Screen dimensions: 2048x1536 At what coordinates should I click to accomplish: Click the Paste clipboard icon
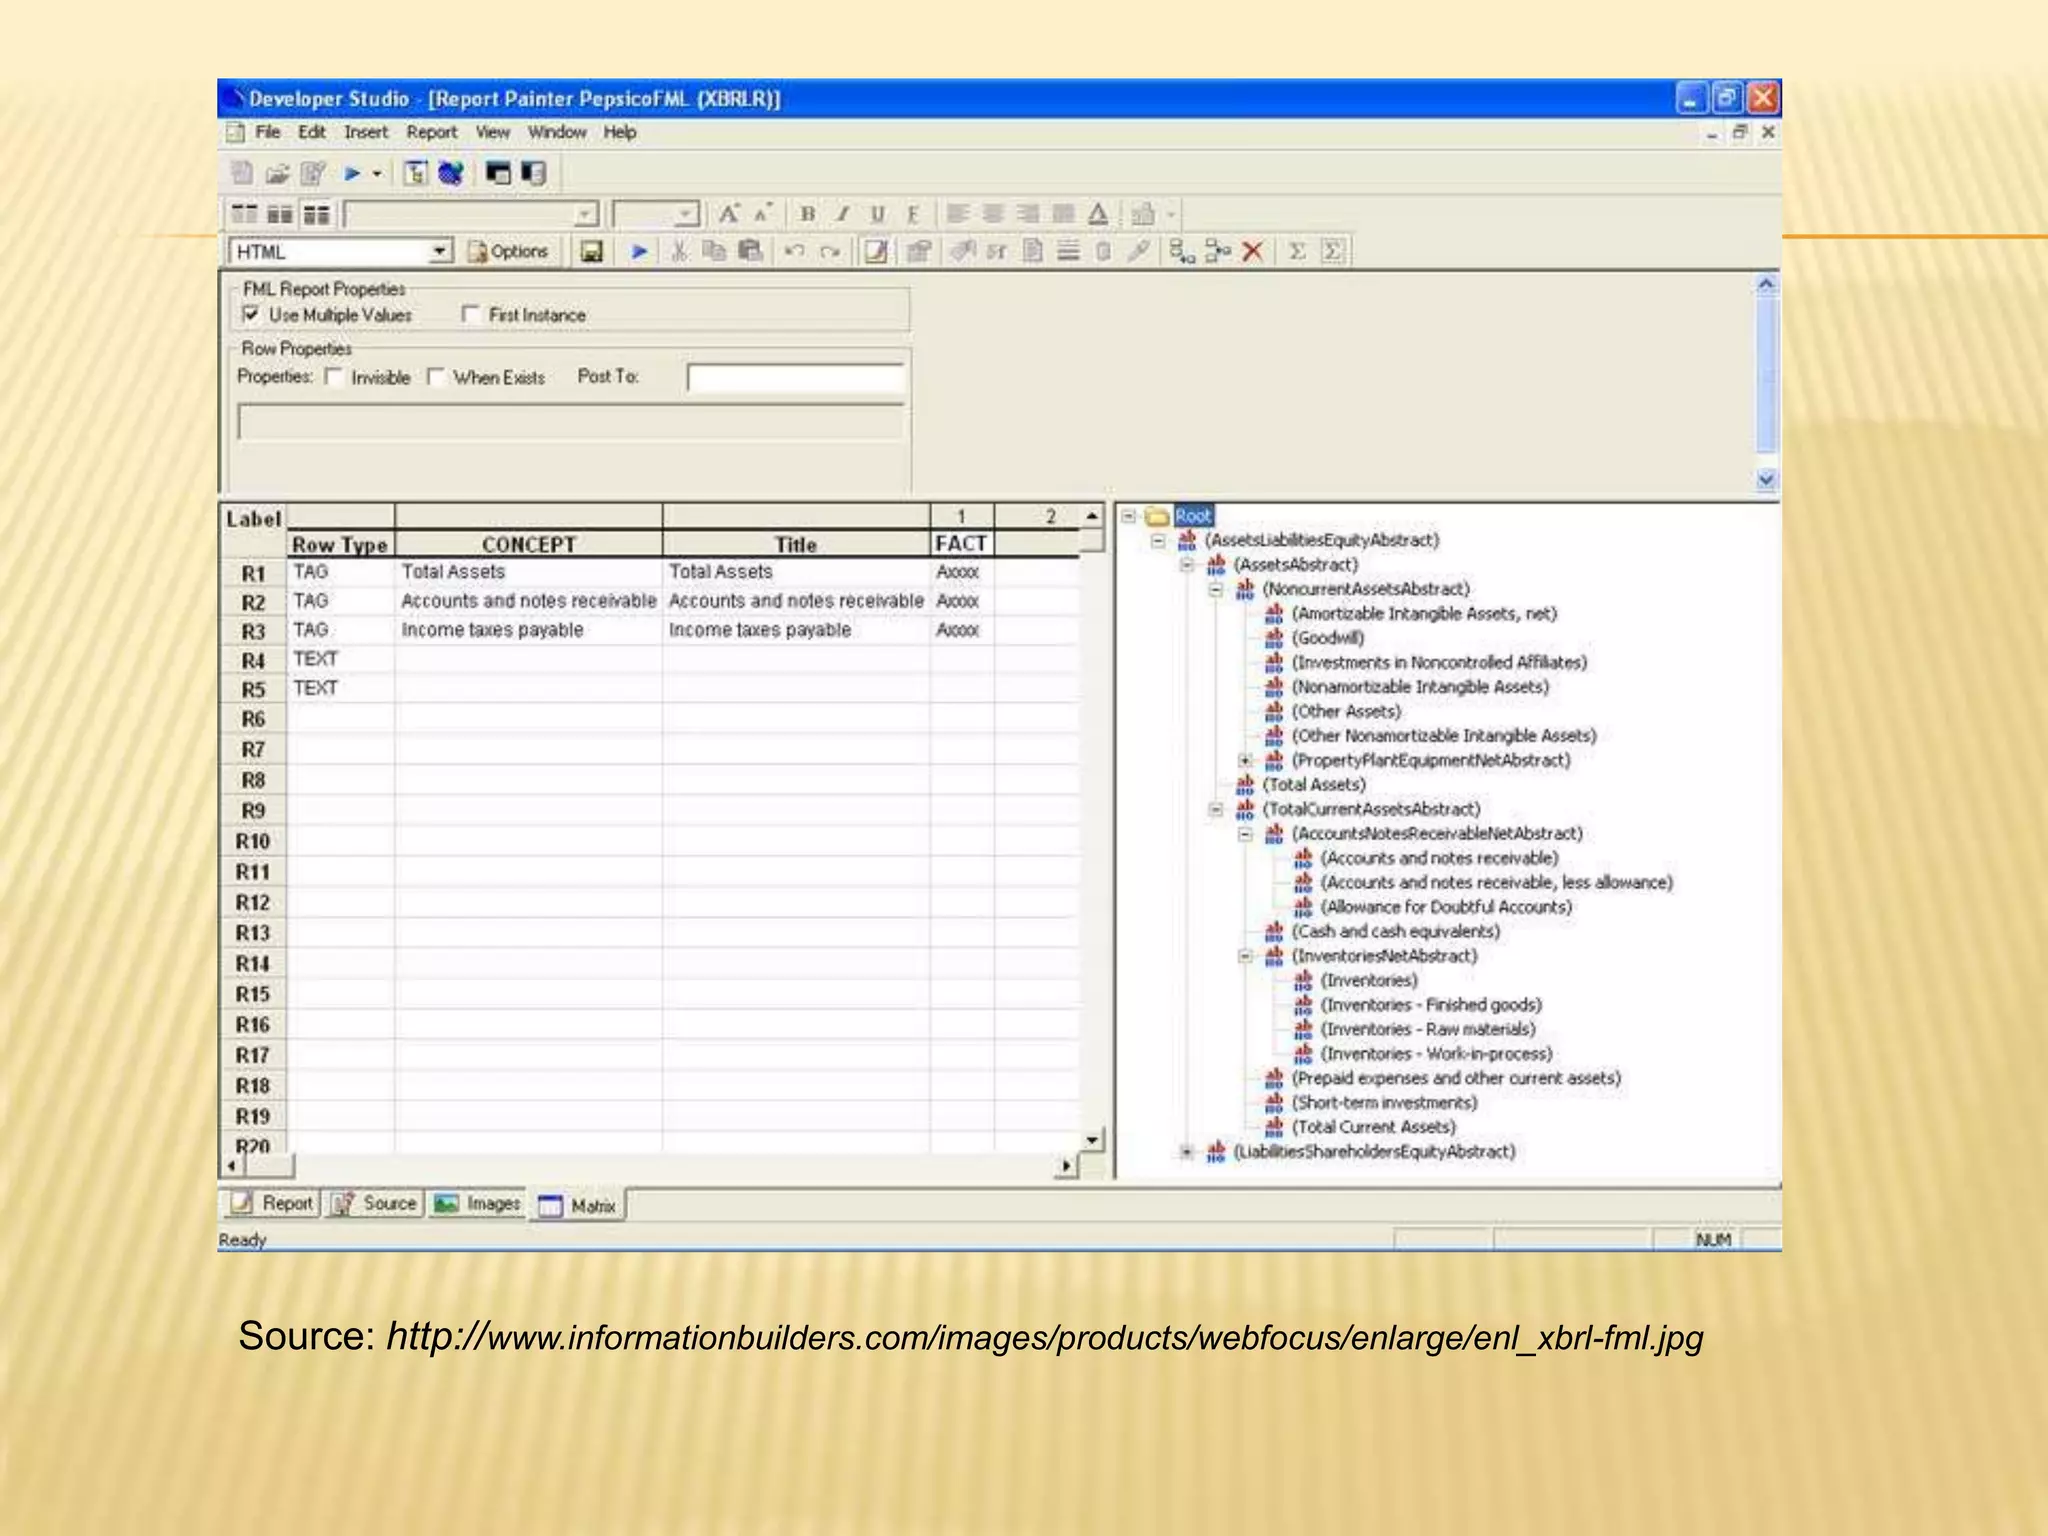pos(750,252)
